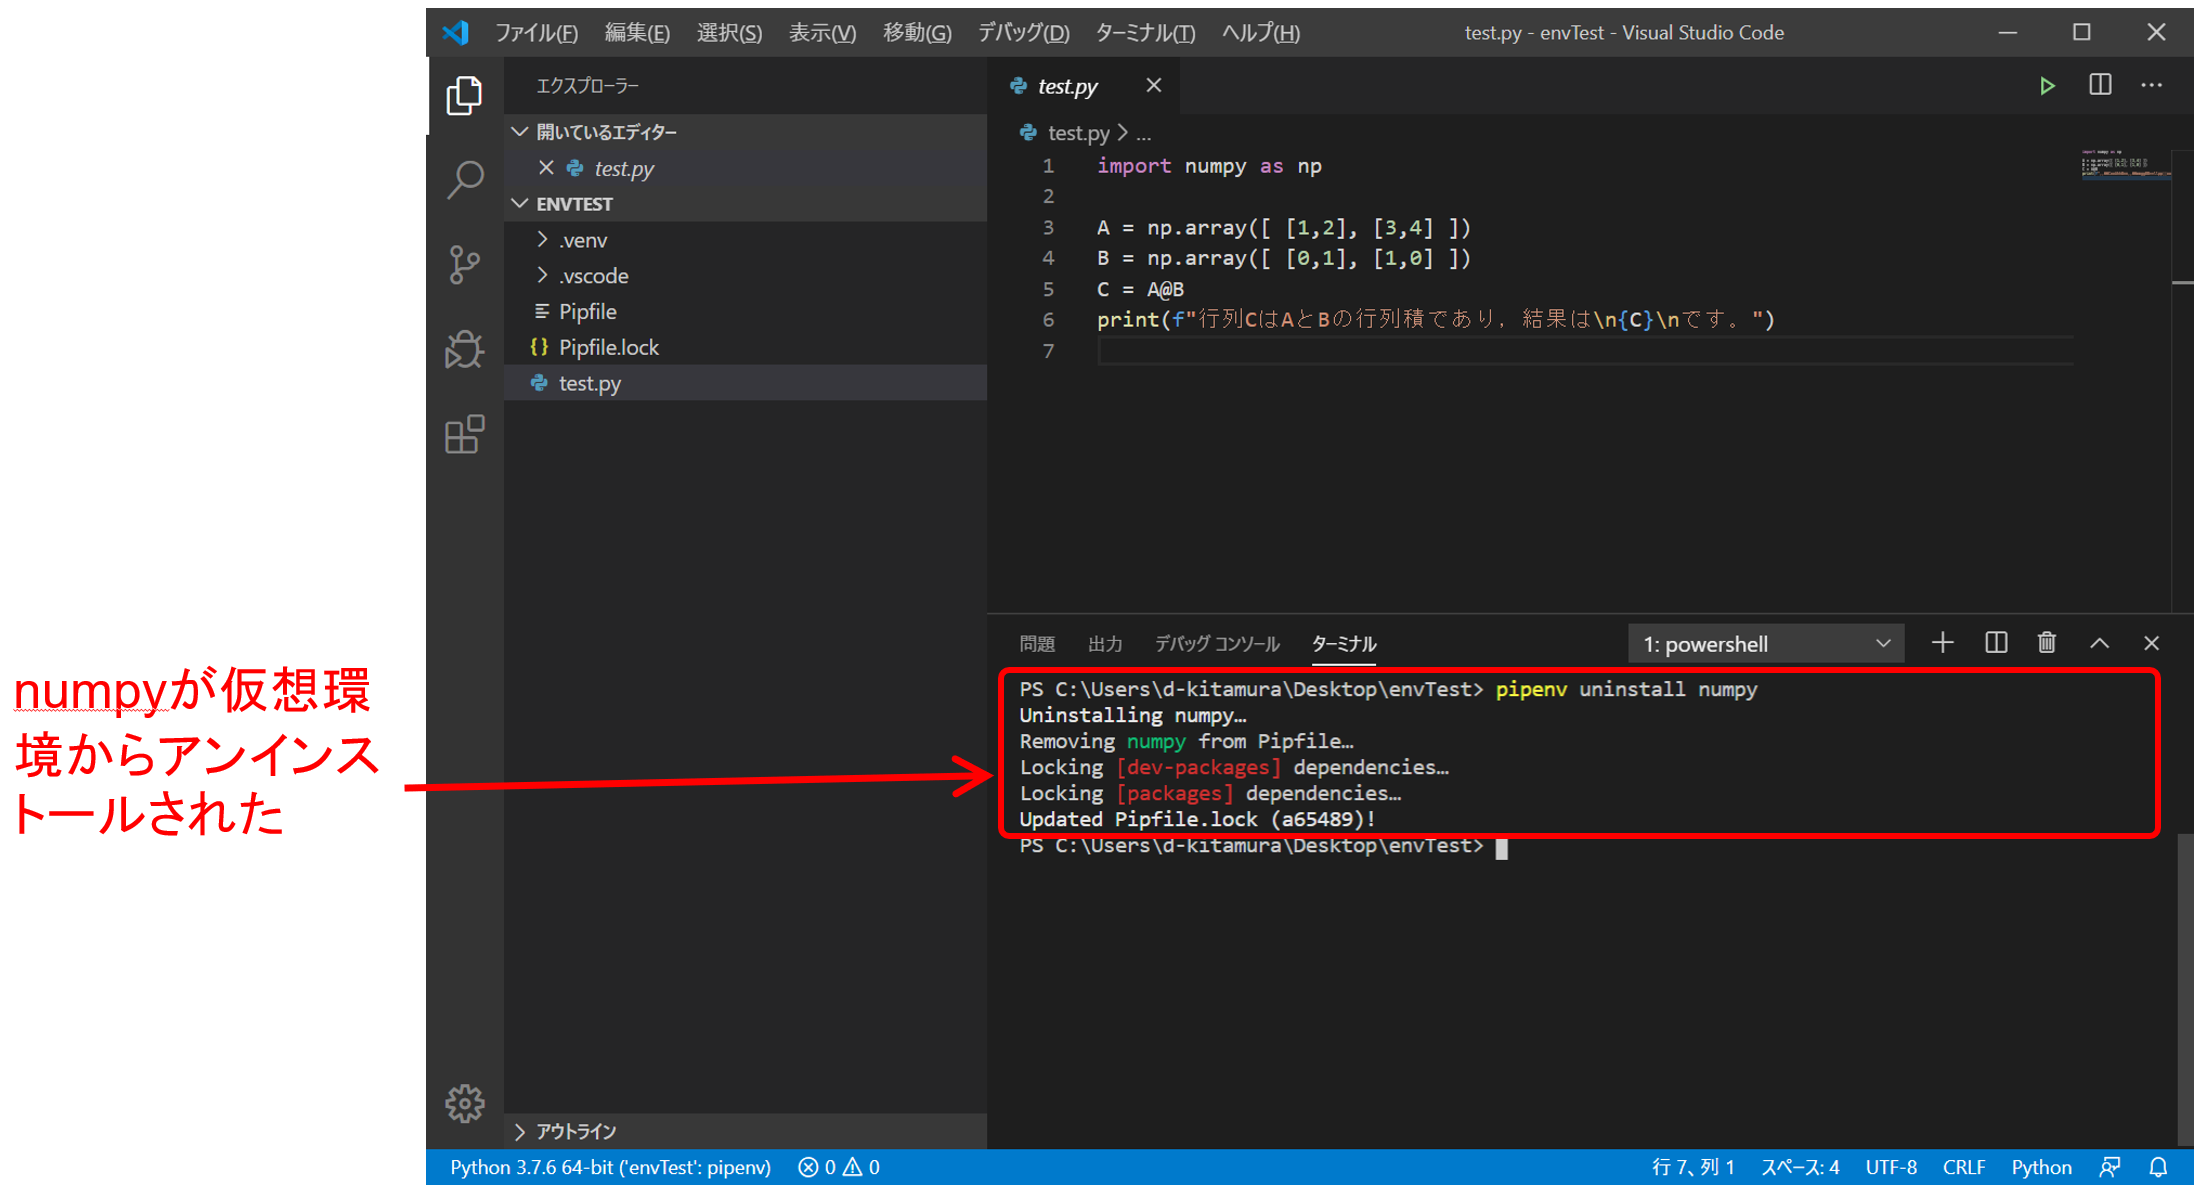Change language mode Python in status bar
The width and height of the screenshot is (2201, 1191).
[x=2041, y=1167]
